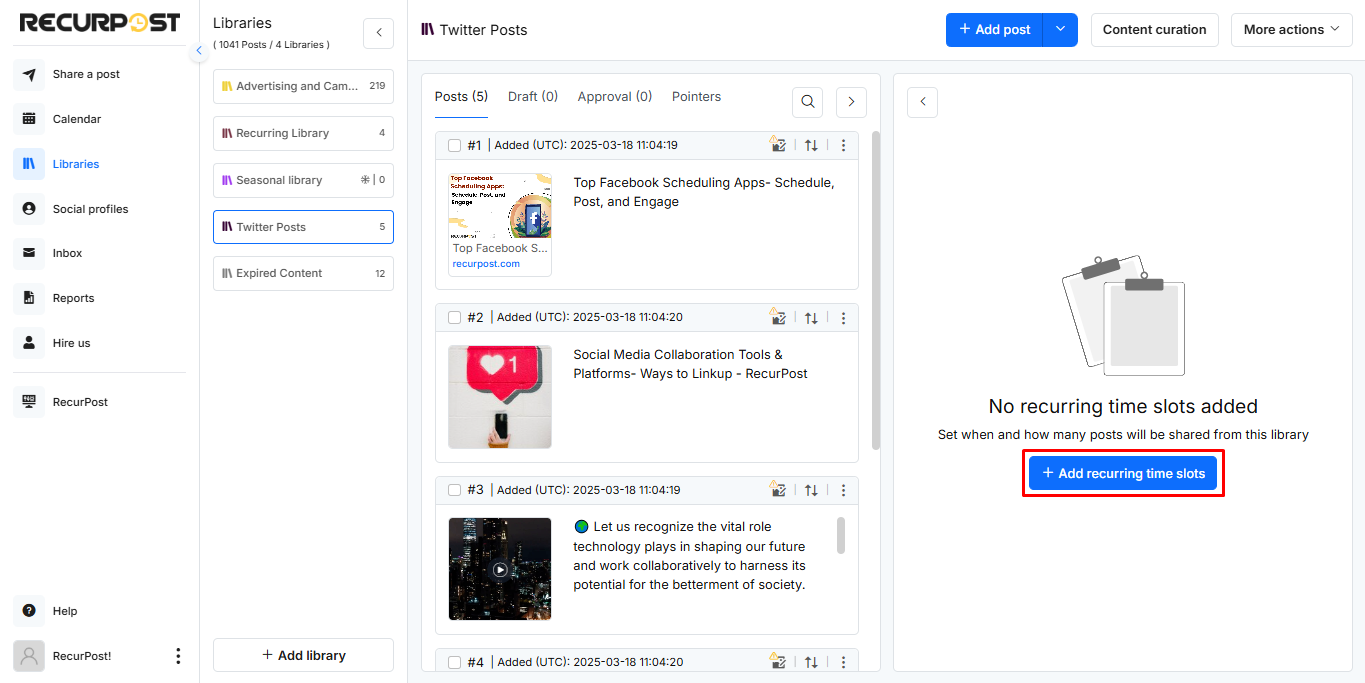Click the edit icon on post #3

click(778, 490)
